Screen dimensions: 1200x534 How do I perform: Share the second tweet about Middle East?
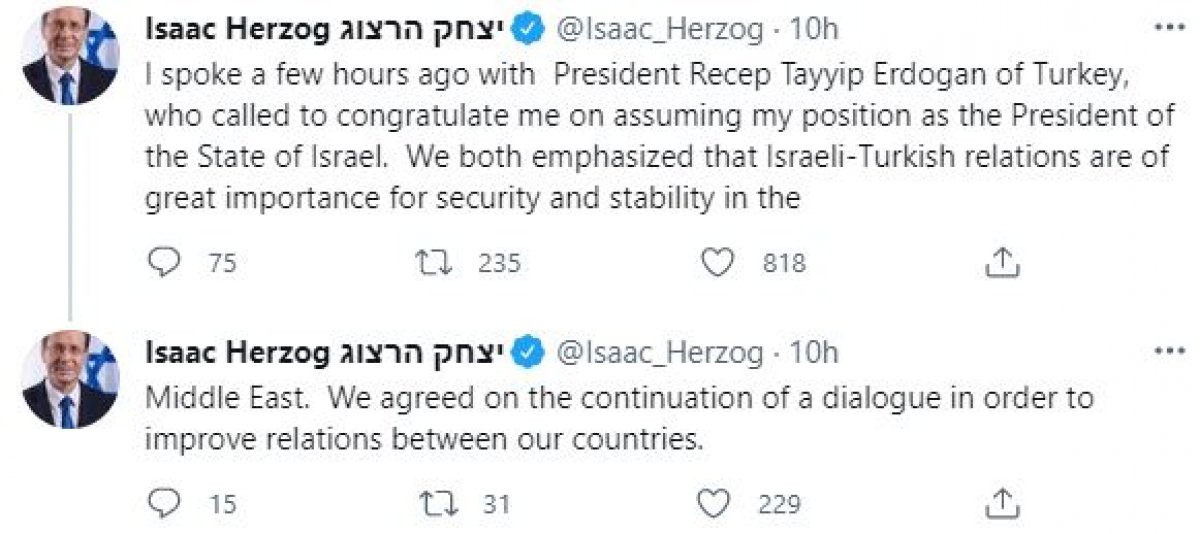pos(1002,501)
